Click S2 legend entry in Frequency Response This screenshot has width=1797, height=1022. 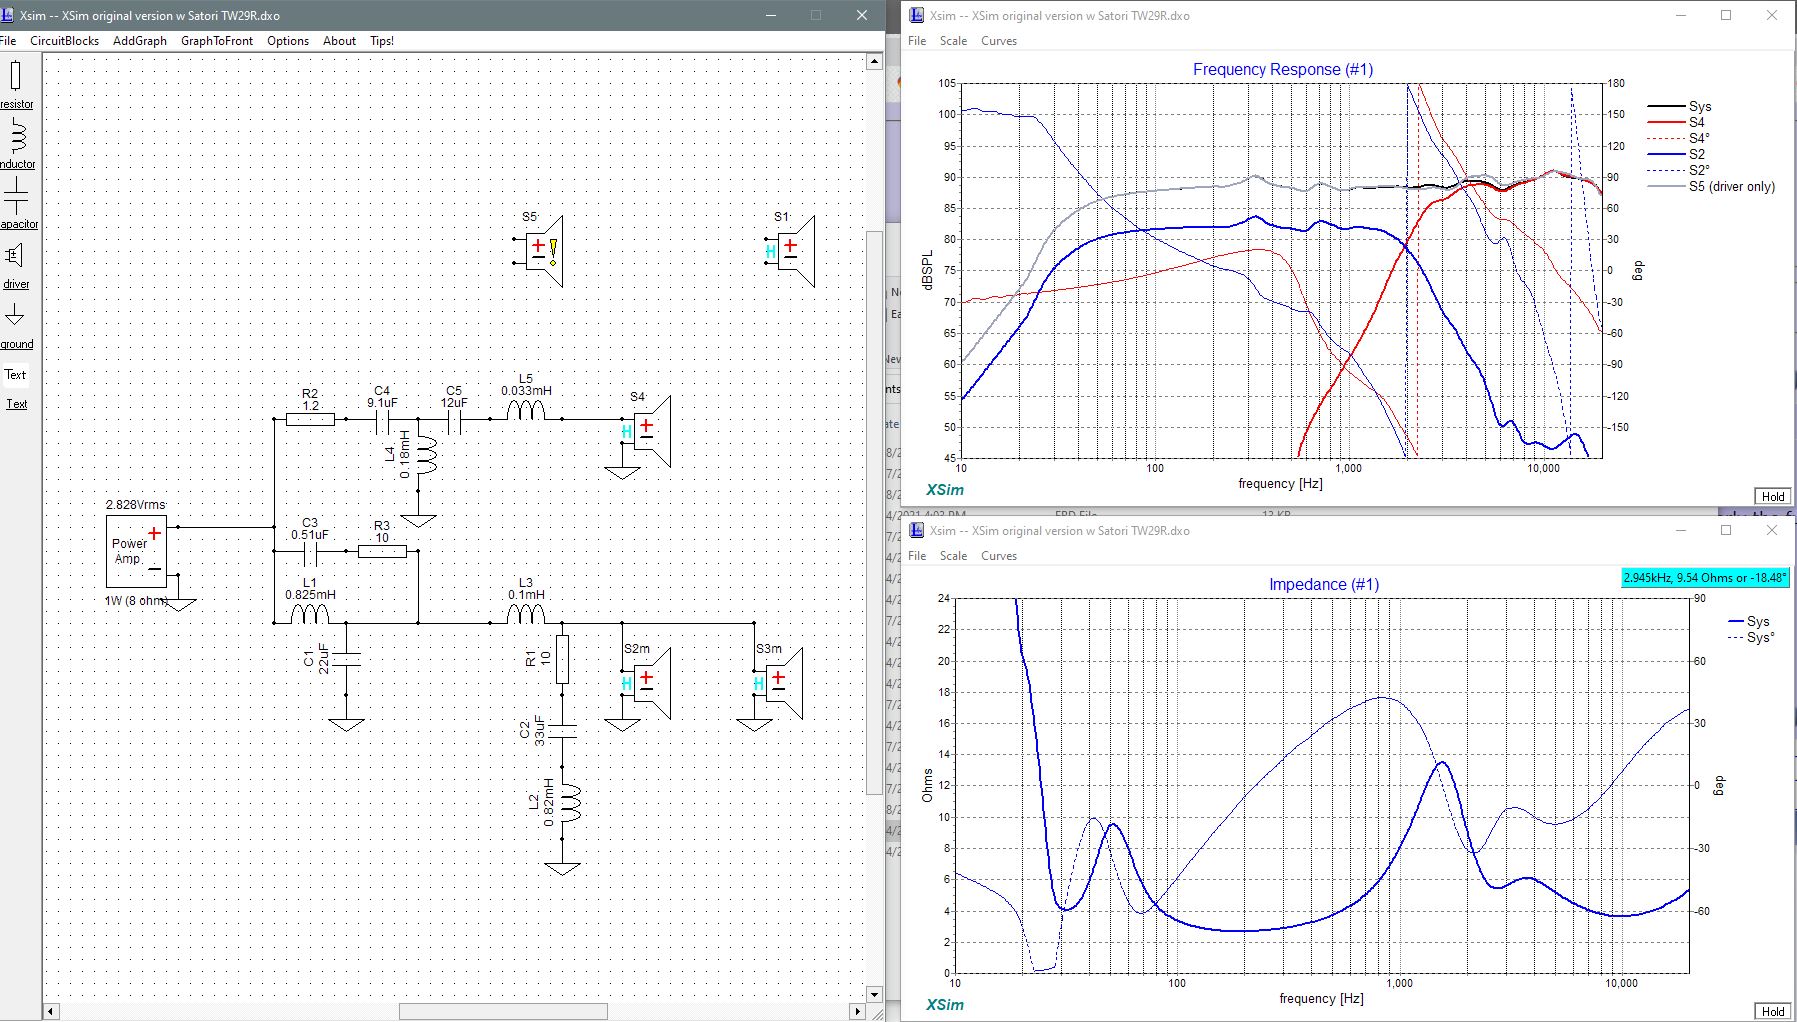point(1677,154)
